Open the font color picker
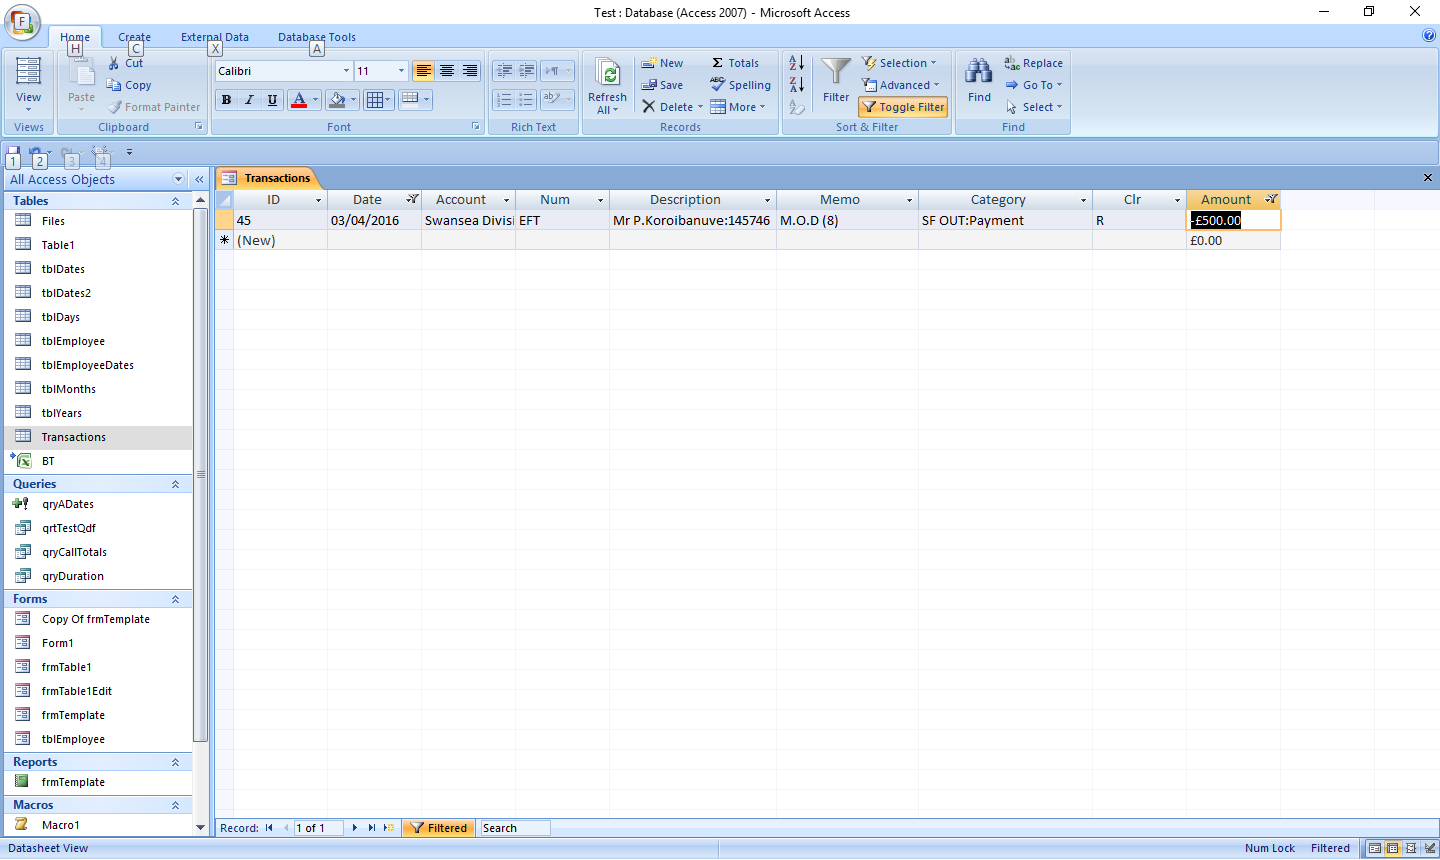The height and width of the screenshot is (860, 1440). pos(304,99)
